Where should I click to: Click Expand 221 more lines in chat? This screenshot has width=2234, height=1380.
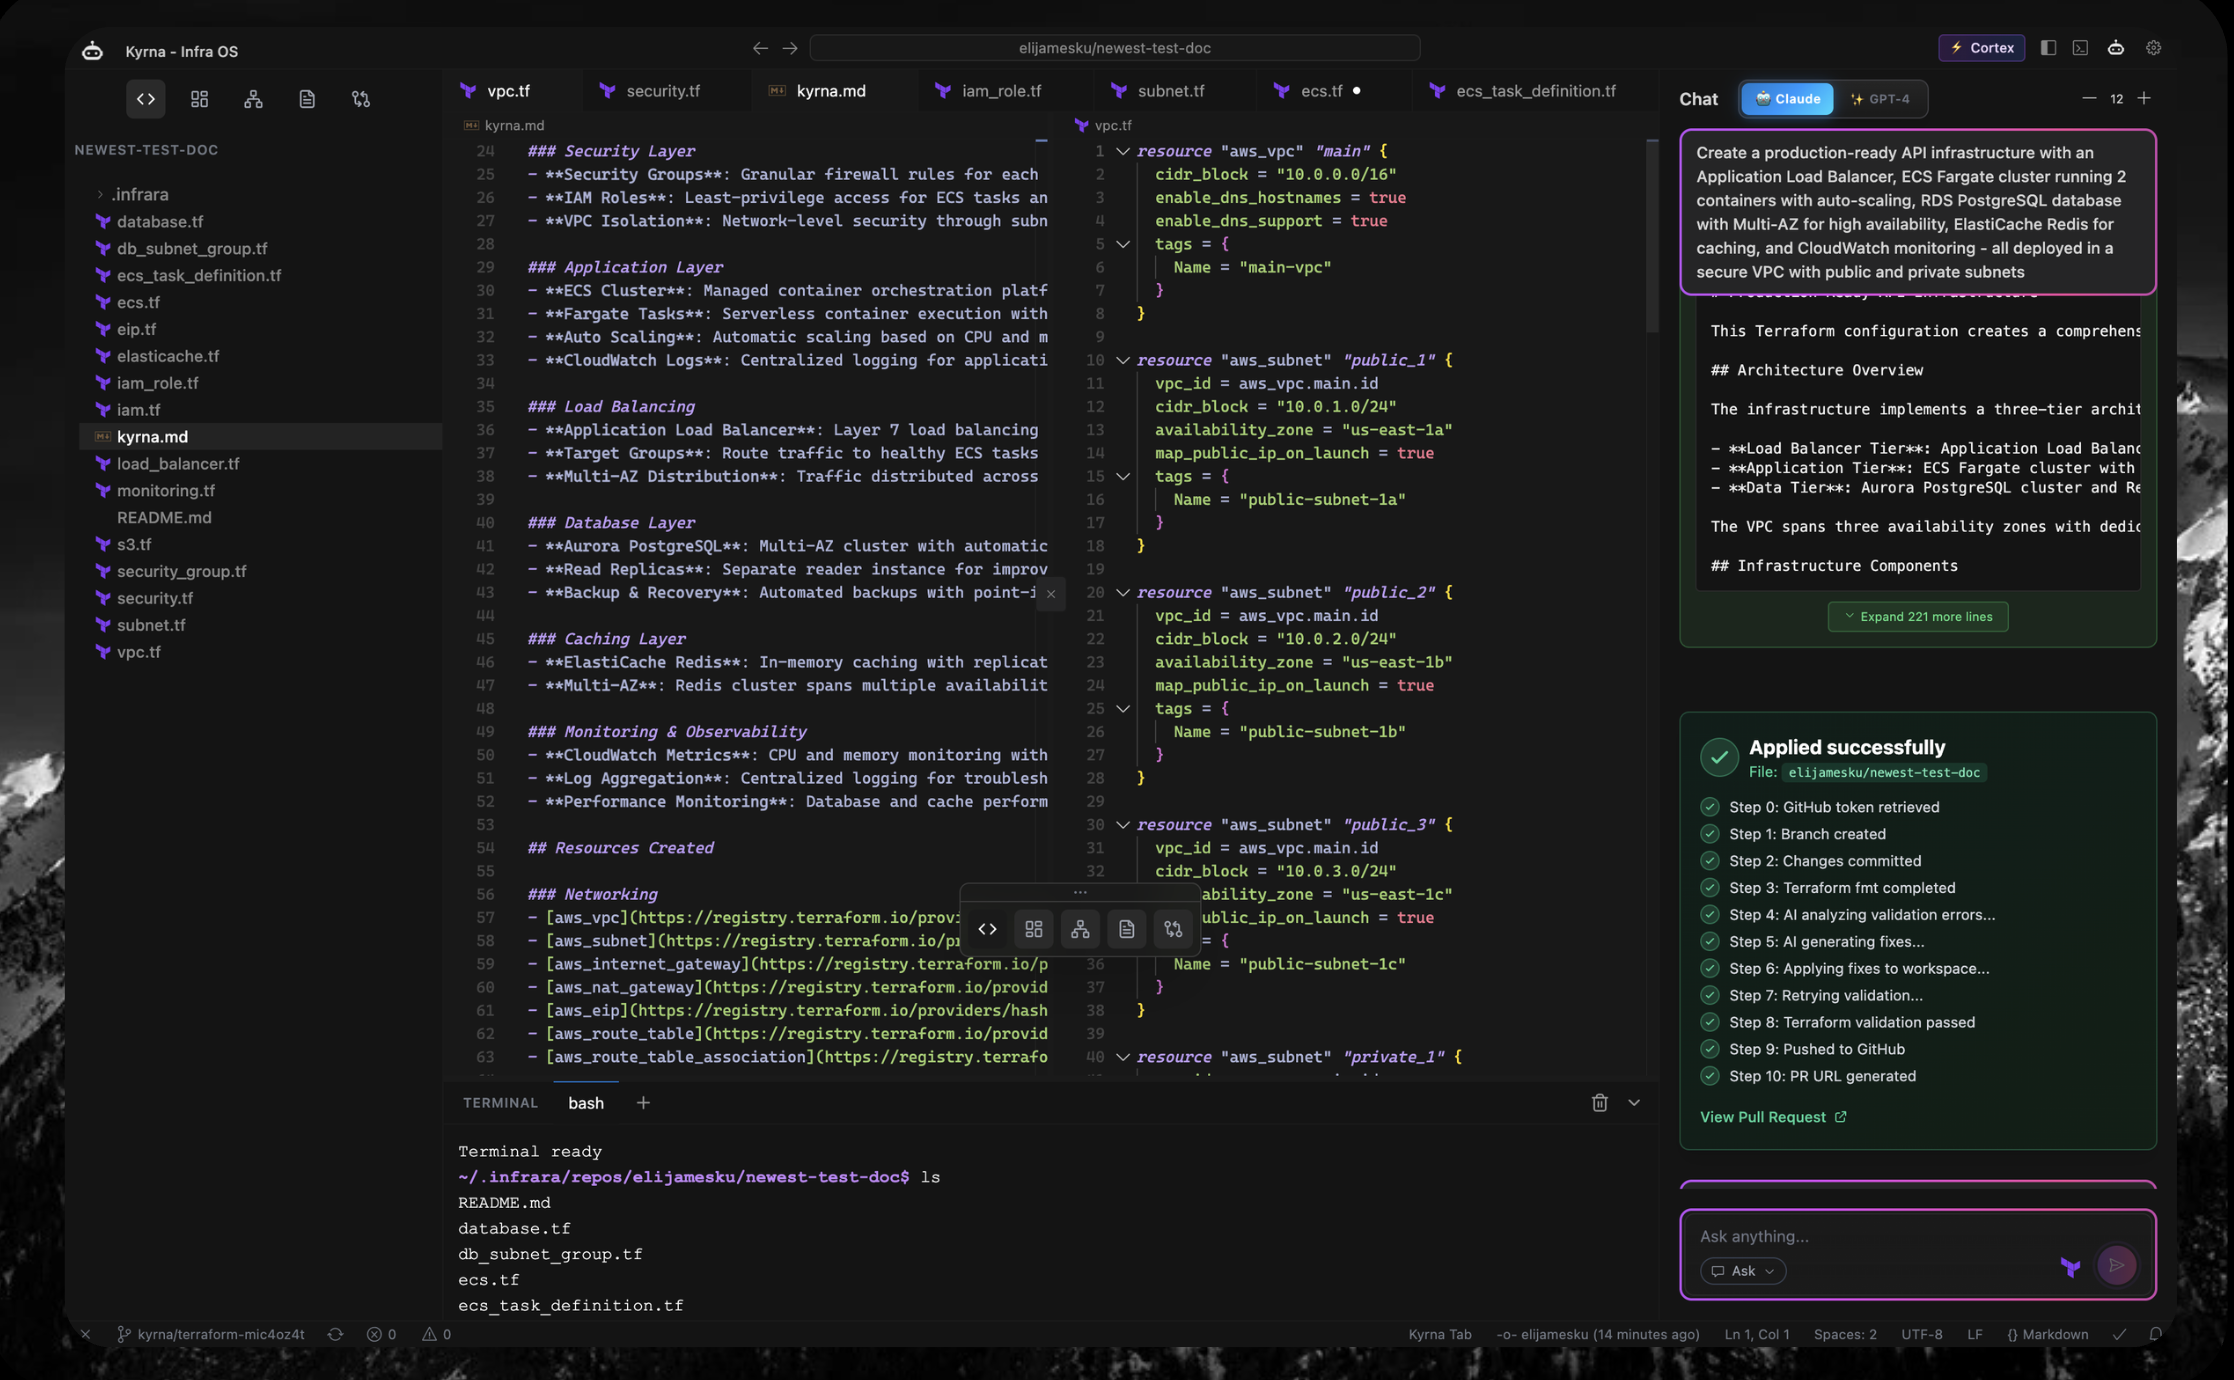point(1917,616)
